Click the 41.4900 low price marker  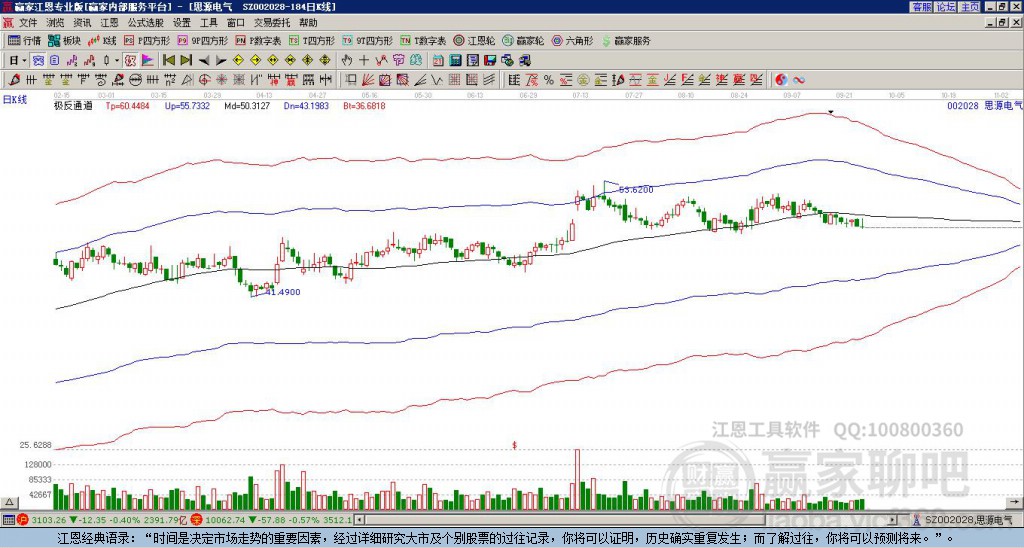click(283, 292)
